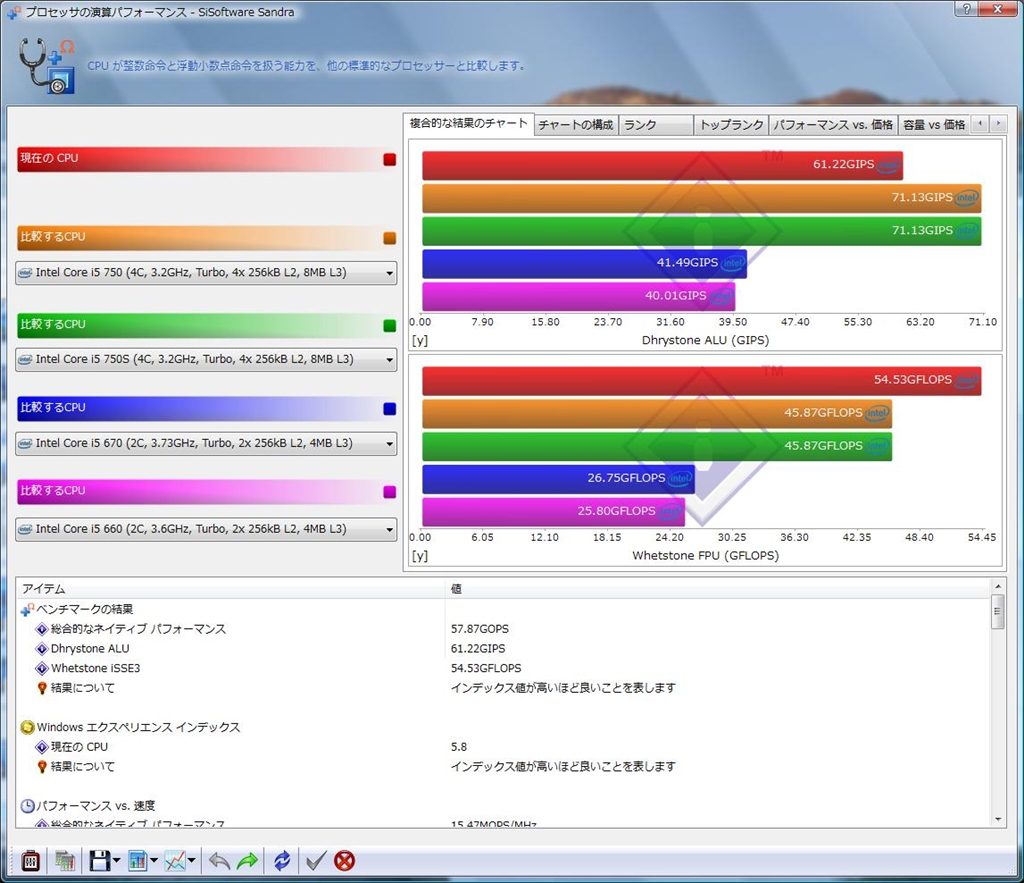This screenshot has width=1024, height=883.
Task: Select the Whetstone iSSE3 result row
Action: [503, 668]
